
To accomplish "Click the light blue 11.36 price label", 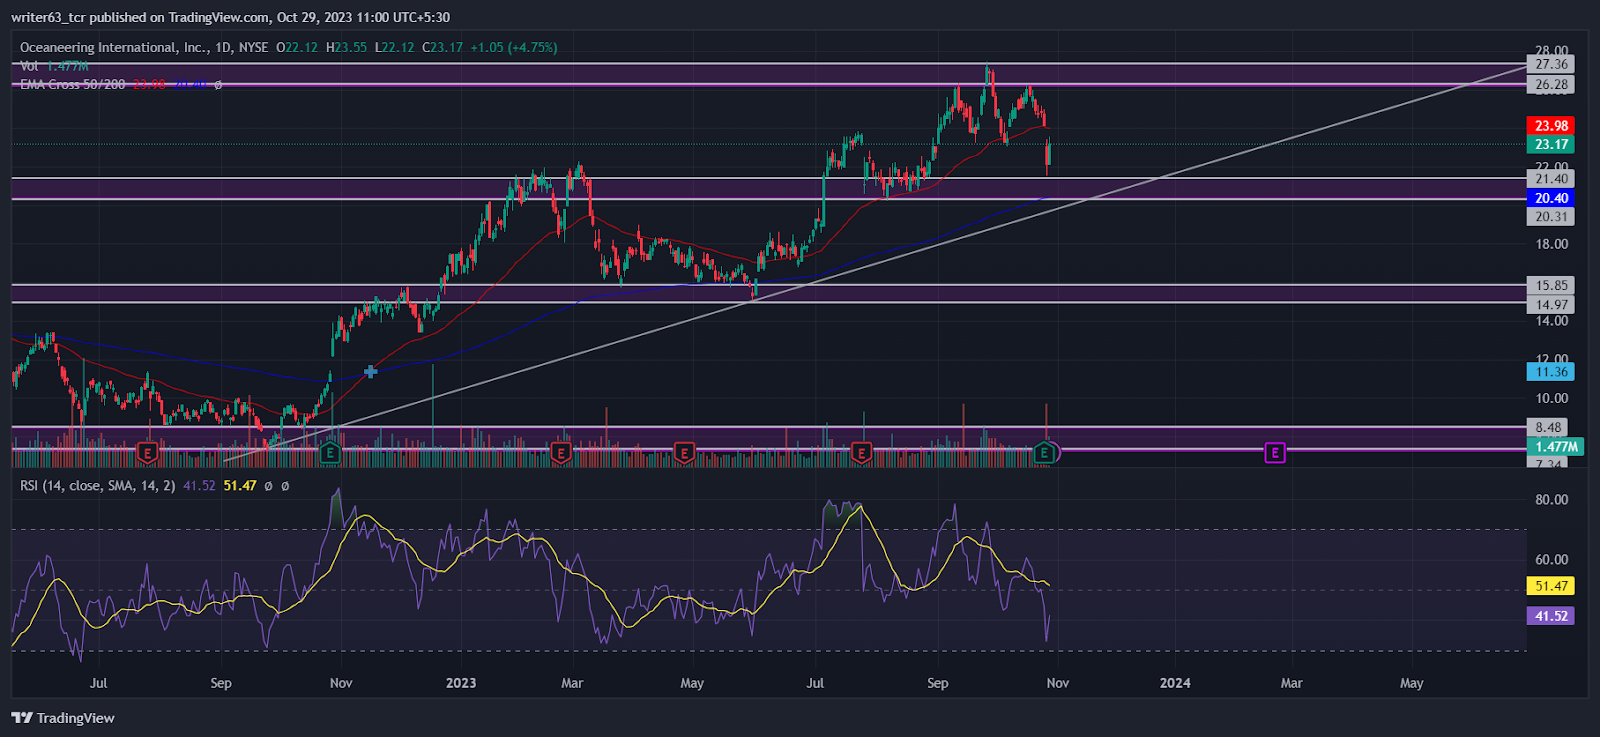I will 1551,372.
